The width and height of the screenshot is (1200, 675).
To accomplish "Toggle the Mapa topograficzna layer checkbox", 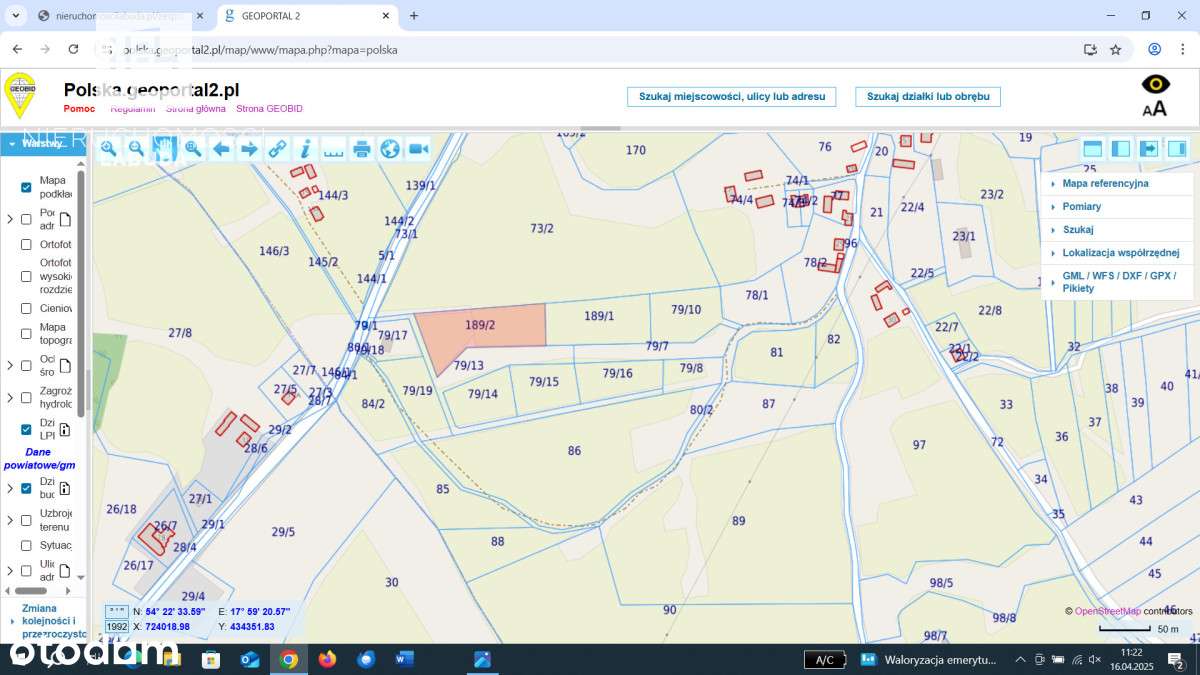I will (x=27, y=334).
